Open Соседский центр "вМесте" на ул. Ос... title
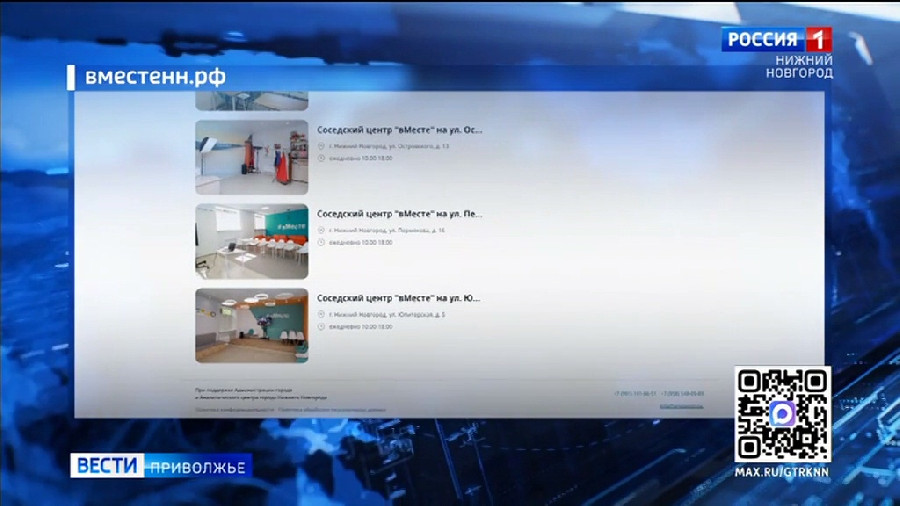Screen dimensions: 900x506 point(399,130)
